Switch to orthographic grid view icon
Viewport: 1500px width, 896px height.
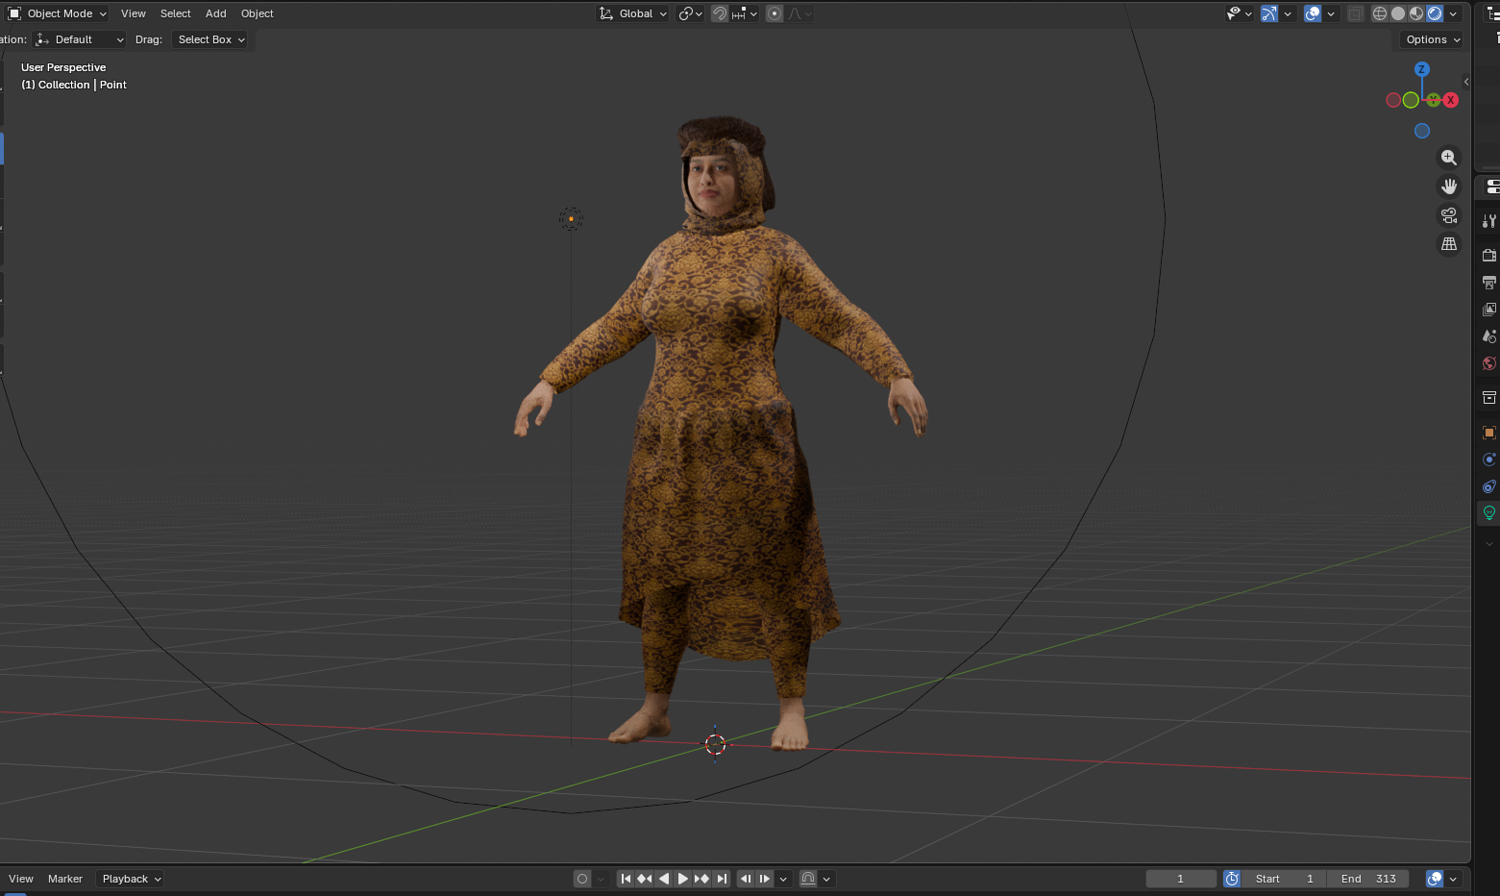point(1448,244)
